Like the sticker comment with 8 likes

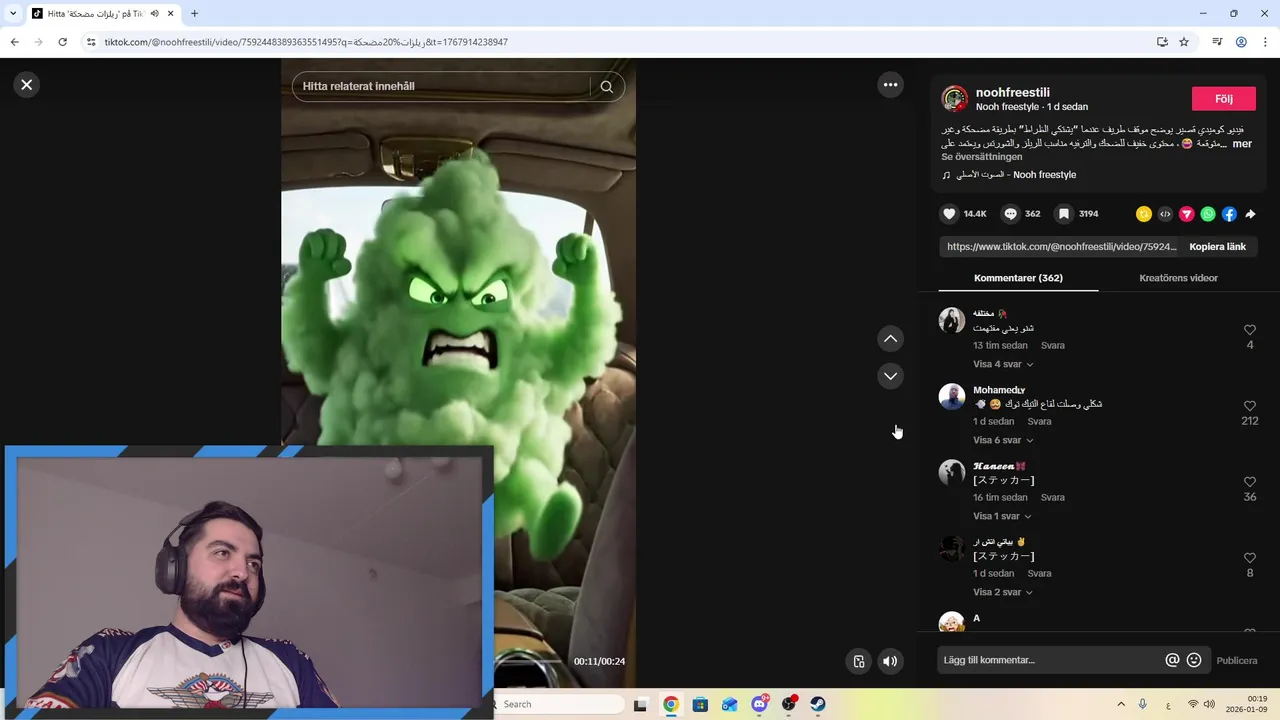pos(1250,558)
